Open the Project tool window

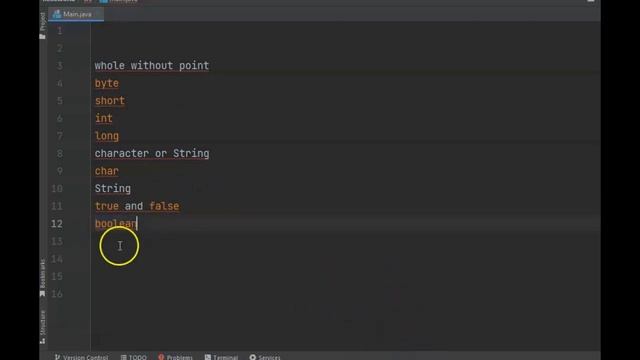tap(42, 25)
